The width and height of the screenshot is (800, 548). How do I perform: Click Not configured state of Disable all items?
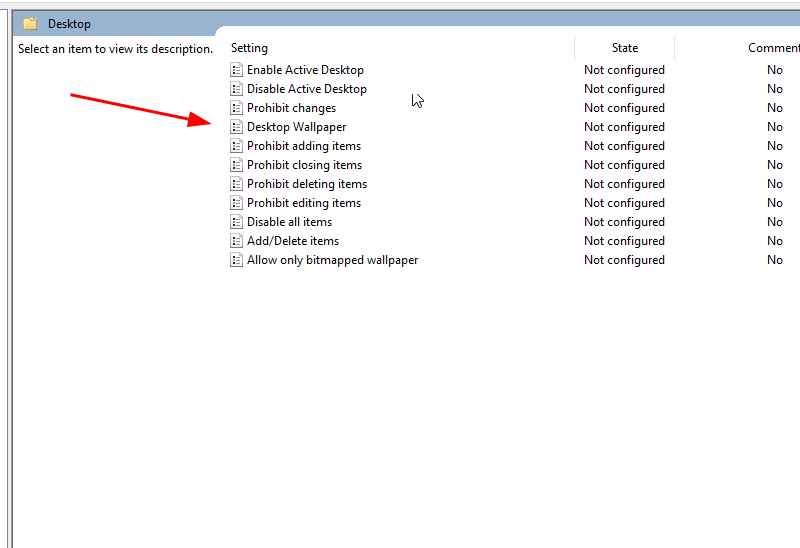pyautogui.click(x=624, y=222)
